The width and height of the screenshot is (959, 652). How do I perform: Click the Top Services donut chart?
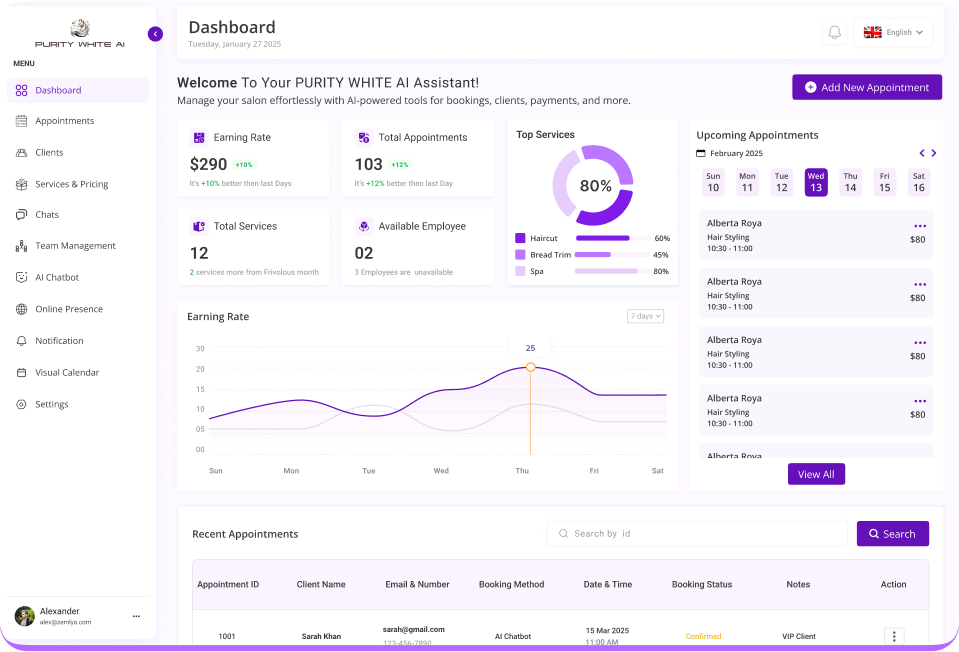[594, 185]
